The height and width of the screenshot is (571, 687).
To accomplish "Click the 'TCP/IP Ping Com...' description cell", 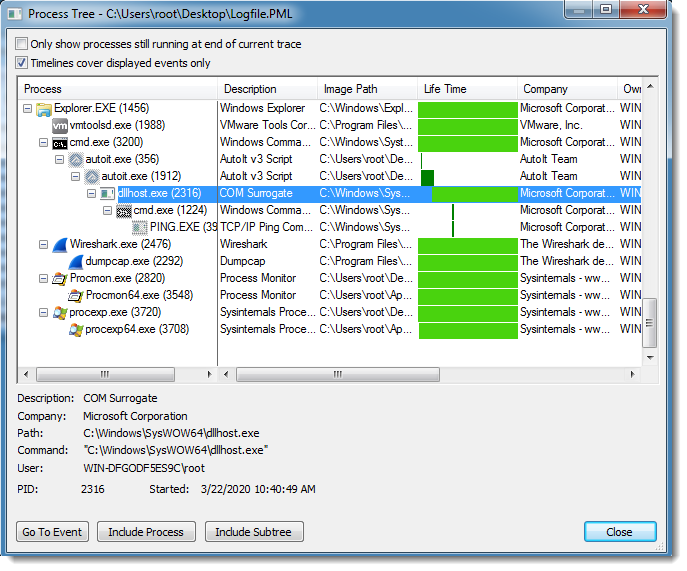I will point(266,228).
